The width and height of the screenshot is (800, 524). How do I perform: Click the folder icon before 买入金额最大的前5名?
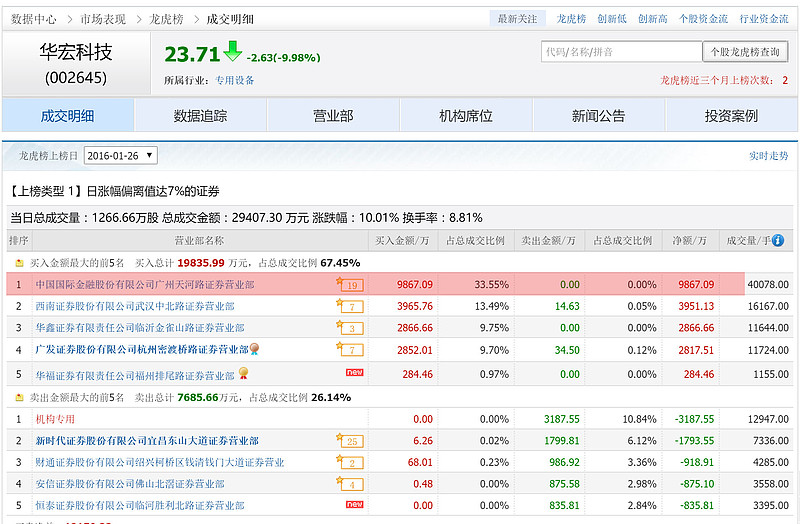[x=19, y=263]
